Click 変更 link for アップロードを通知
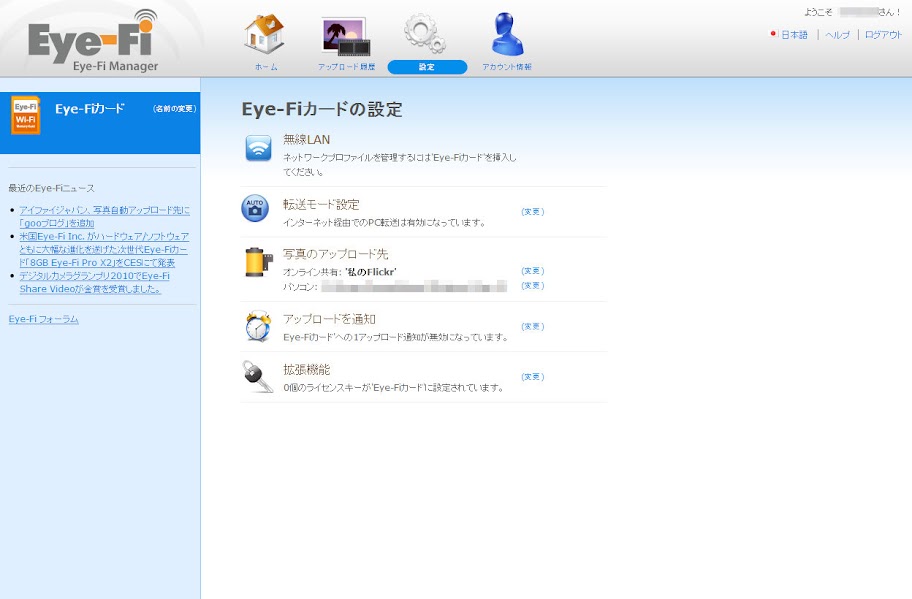The image size is (912, 599). (532, 327)
